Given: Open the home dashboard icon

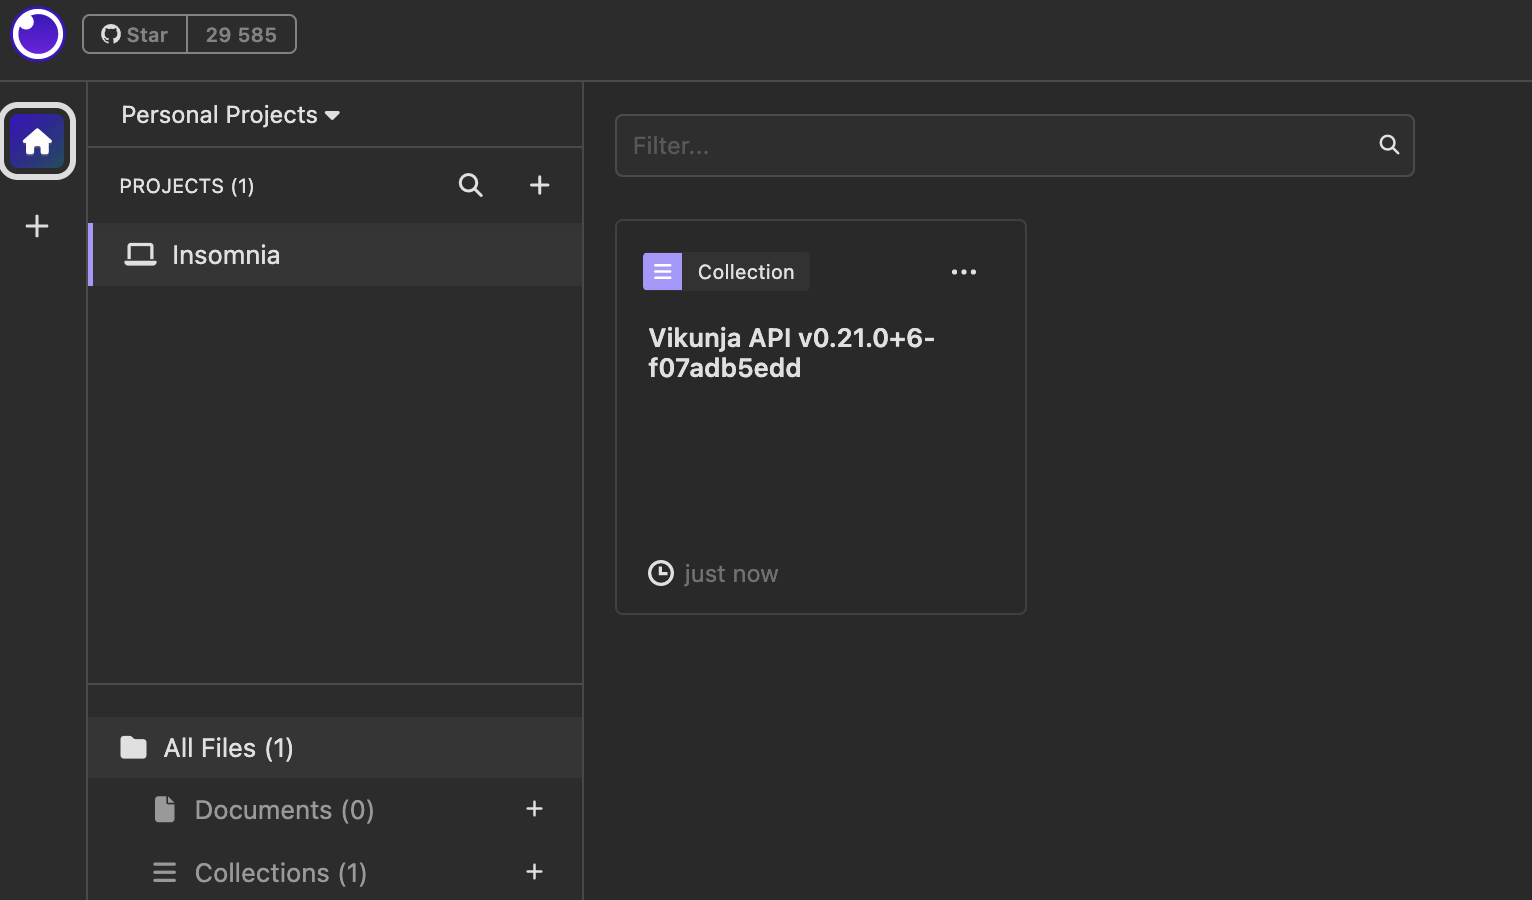Looking at the screenshot, I should [x=38, y=141].
